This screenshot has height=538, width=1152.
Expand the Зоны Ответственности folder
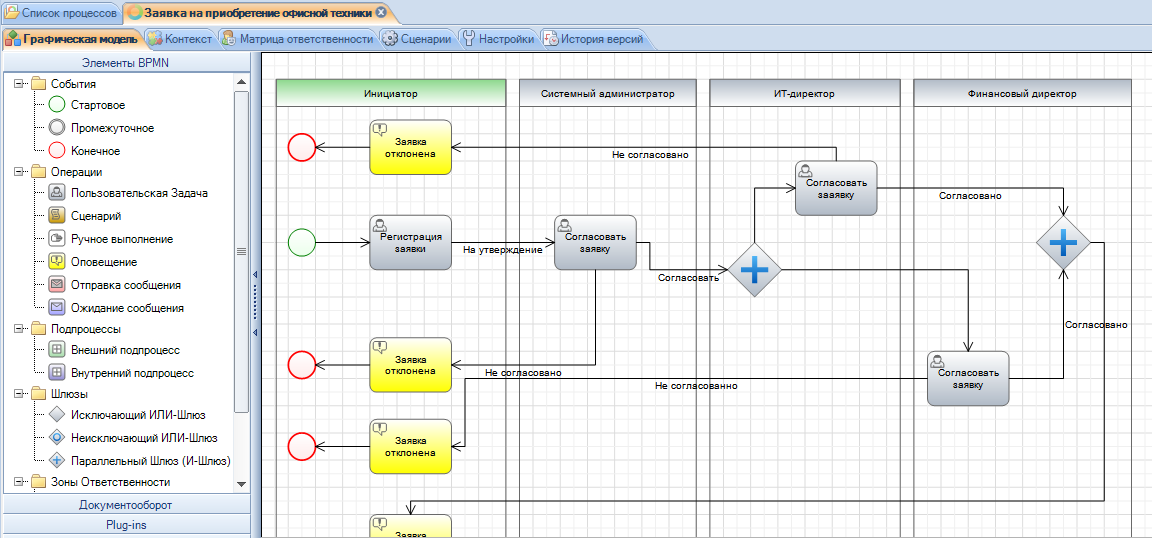[x=19, y=482]
